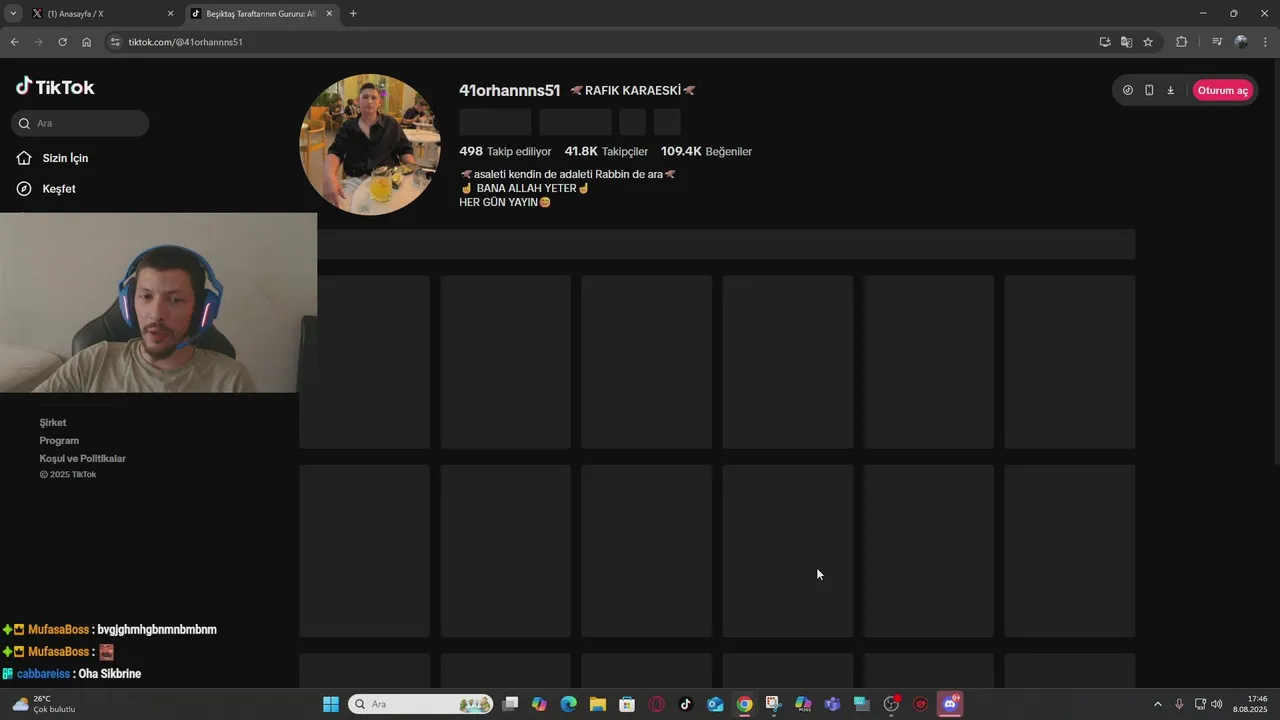1280x720 pixels.
Task: Open Outlook from the taskbar
Action: [x=715, y=704]
